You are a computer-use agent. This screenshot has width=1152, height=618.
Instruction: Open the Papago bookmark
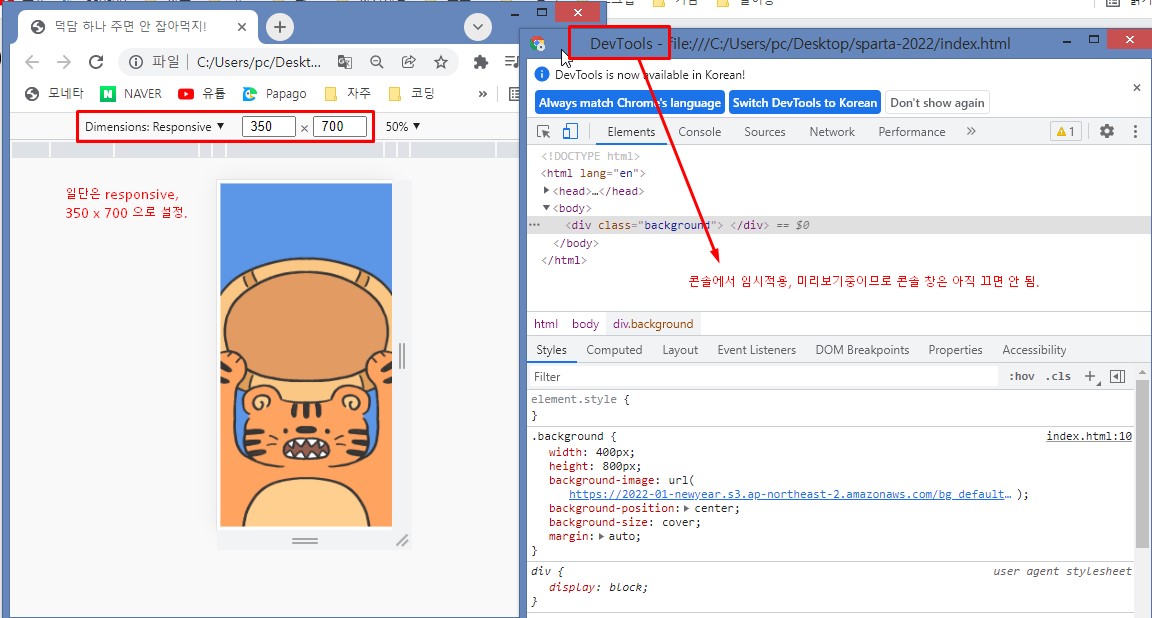[275, 93]
